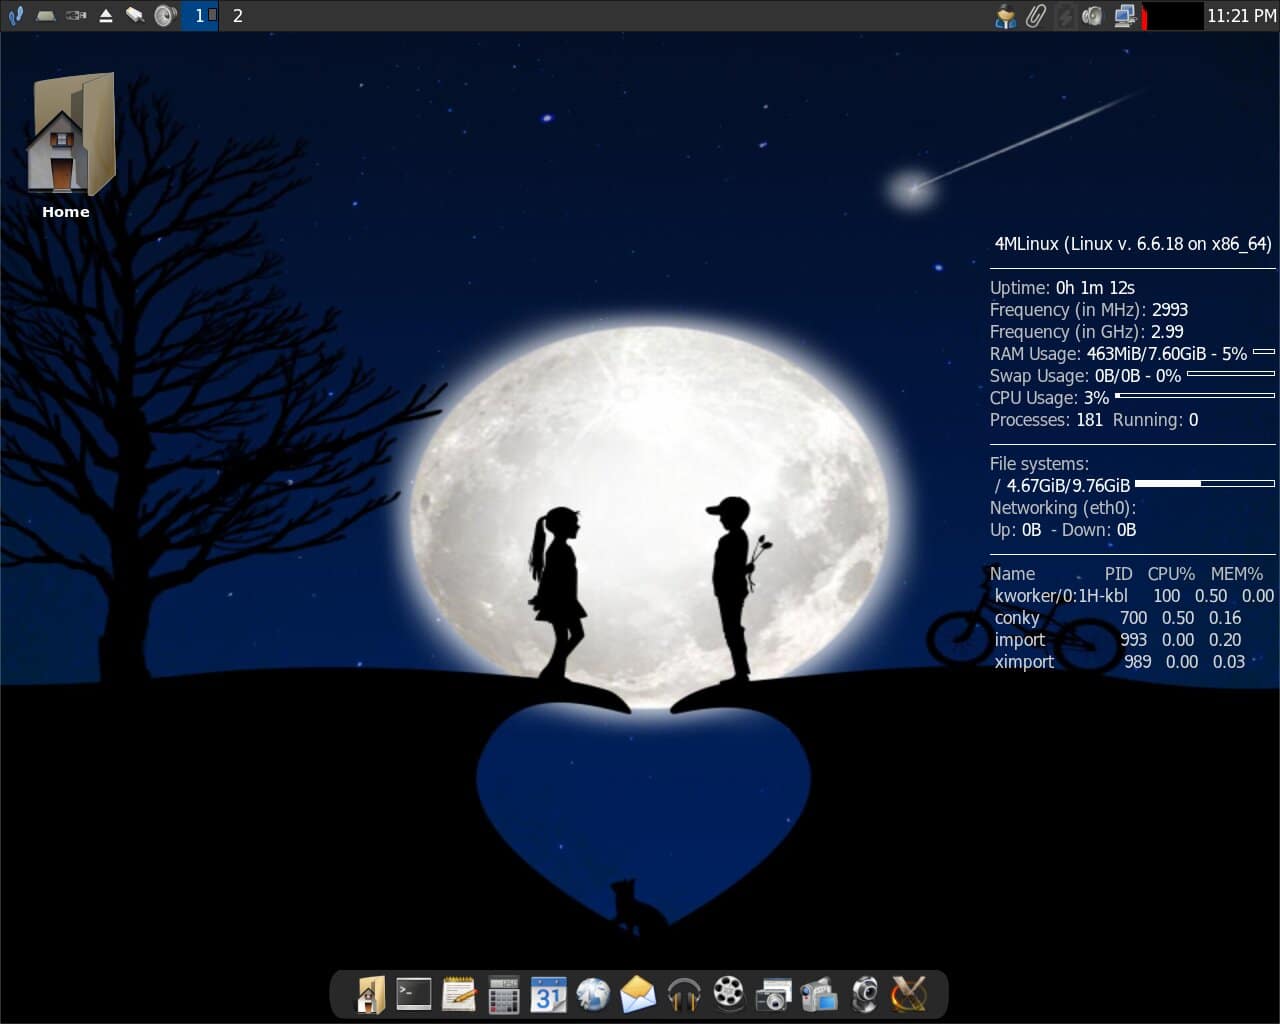This screenshot has width=1280, height=1024.
Task: Open the camcorder icon in dock
Action: [x=819, y=995]
